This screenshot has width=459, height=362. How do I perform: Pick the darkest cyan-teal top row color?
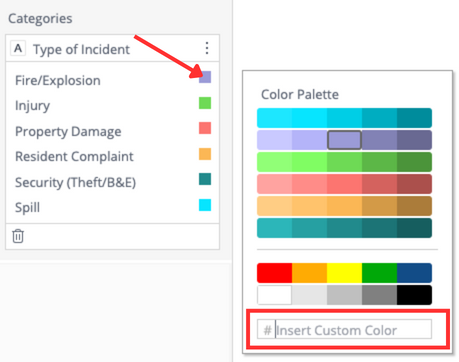pos(414,118)
